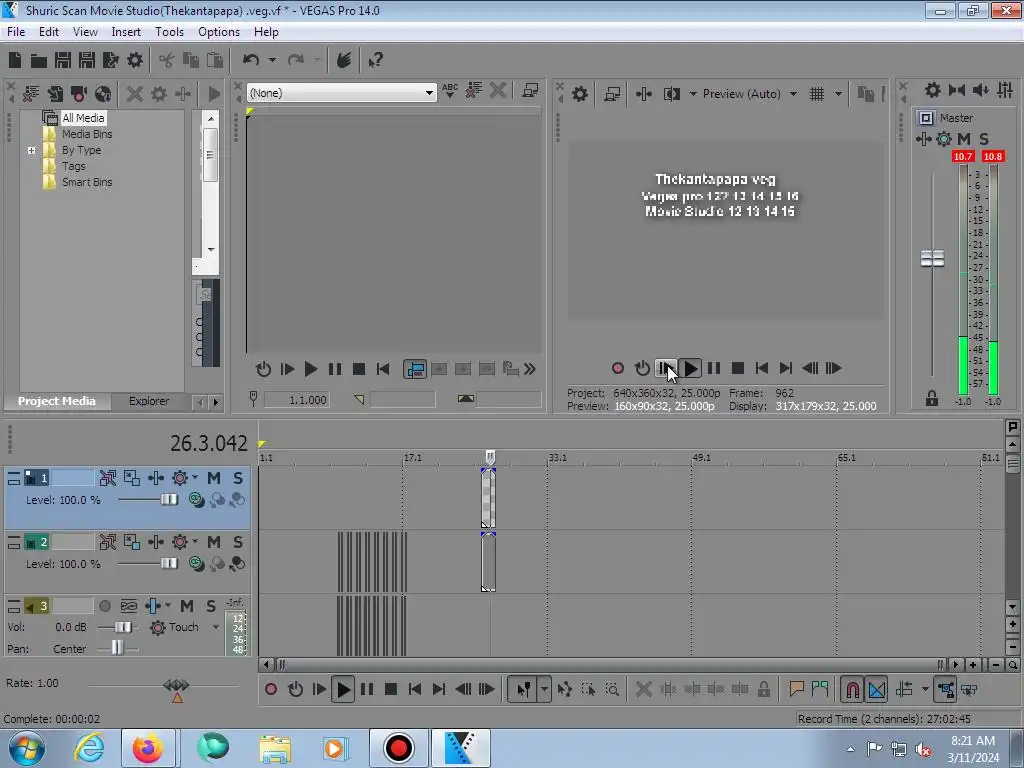Click the timeline cursor marker on the ruler
This screenshot has height=768, width=1024.
point(490,457)
